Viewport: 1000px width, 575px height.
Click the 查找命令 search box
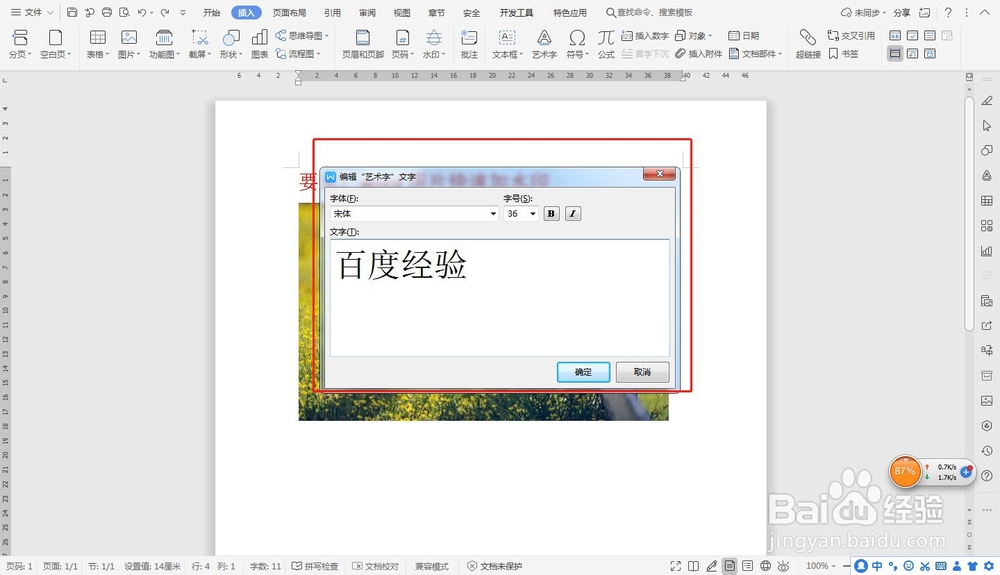(649, 12)
